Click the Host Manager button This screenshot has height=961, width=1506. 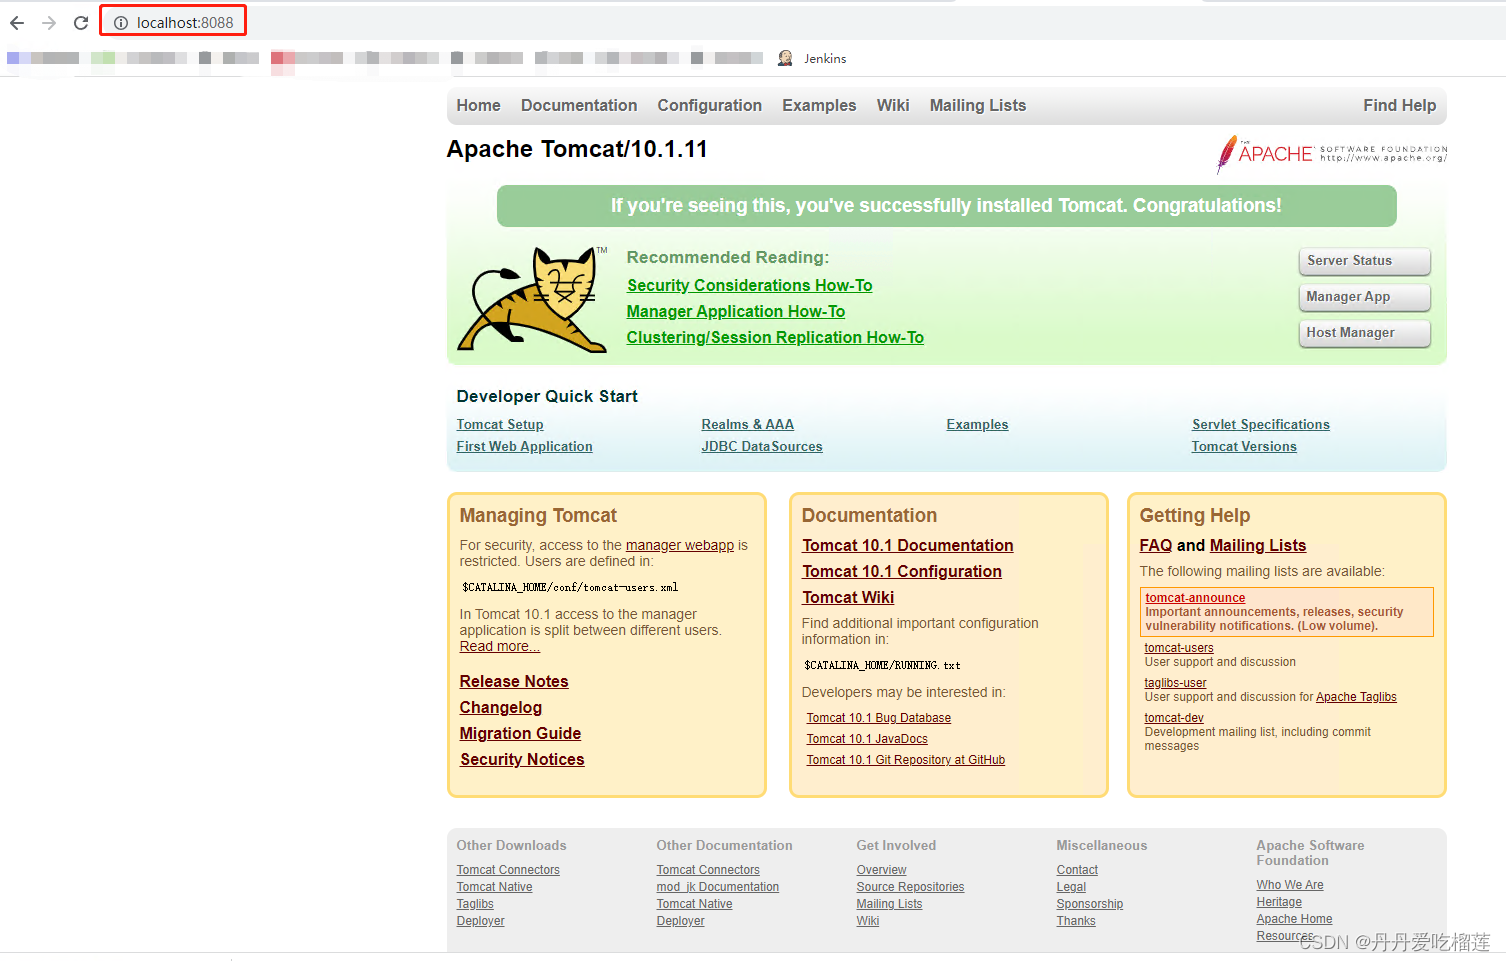click(x=1364, y=333)
